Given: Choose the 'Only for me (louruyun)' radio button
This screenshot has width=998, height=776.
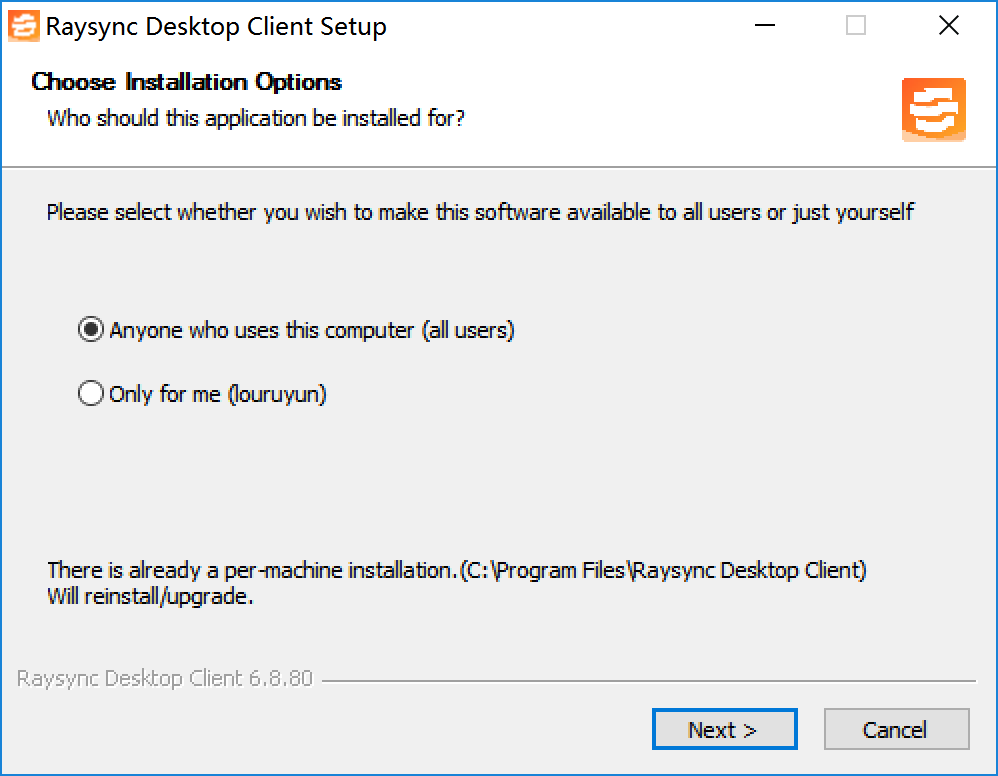Looking at the screenshot, I should [x=91, y=393].
